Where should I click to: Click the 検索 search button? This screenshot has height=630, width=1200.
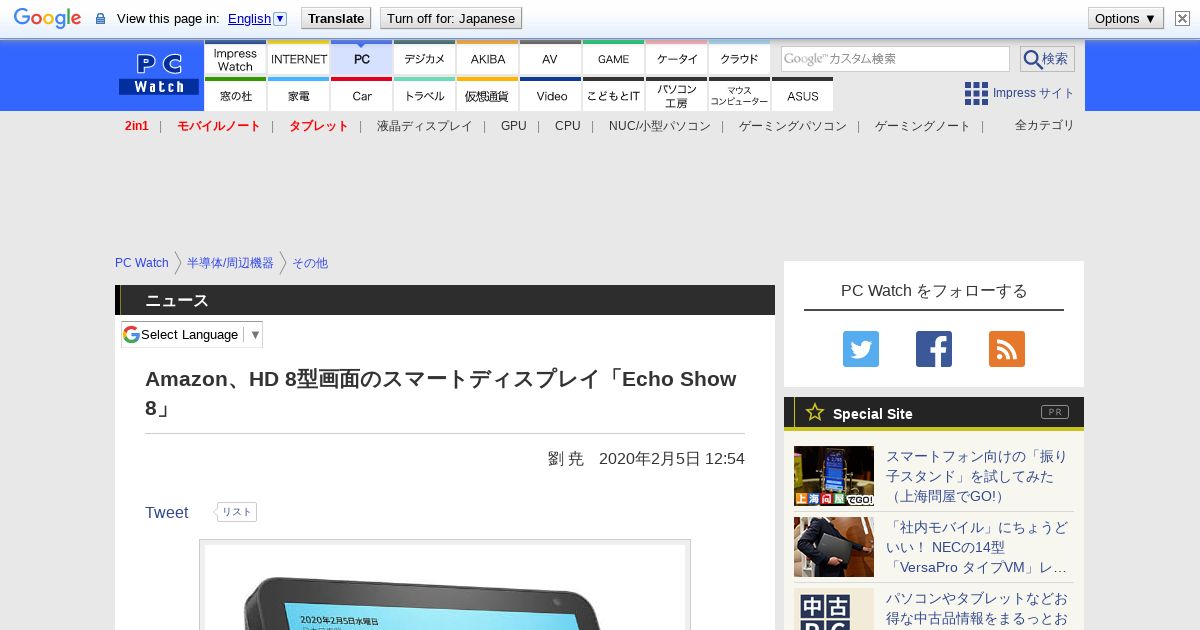click(x=1047, y=59)
